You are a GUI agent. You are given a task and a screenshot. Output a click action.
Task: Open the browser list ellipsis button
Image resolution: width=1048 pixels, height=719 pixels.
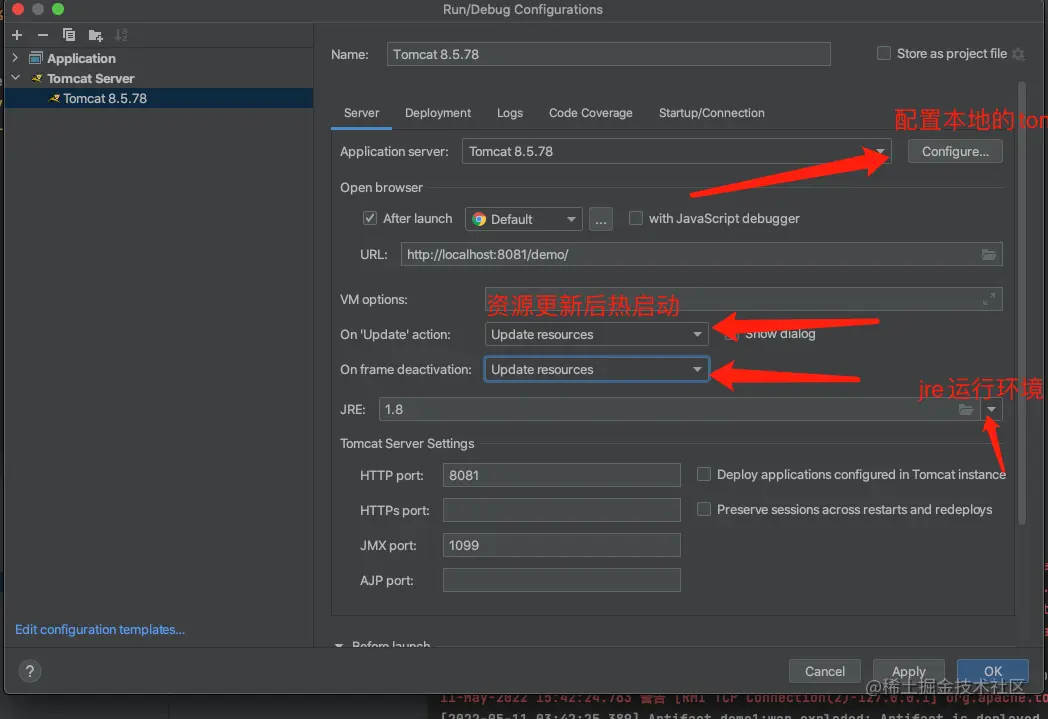(600, 219)
